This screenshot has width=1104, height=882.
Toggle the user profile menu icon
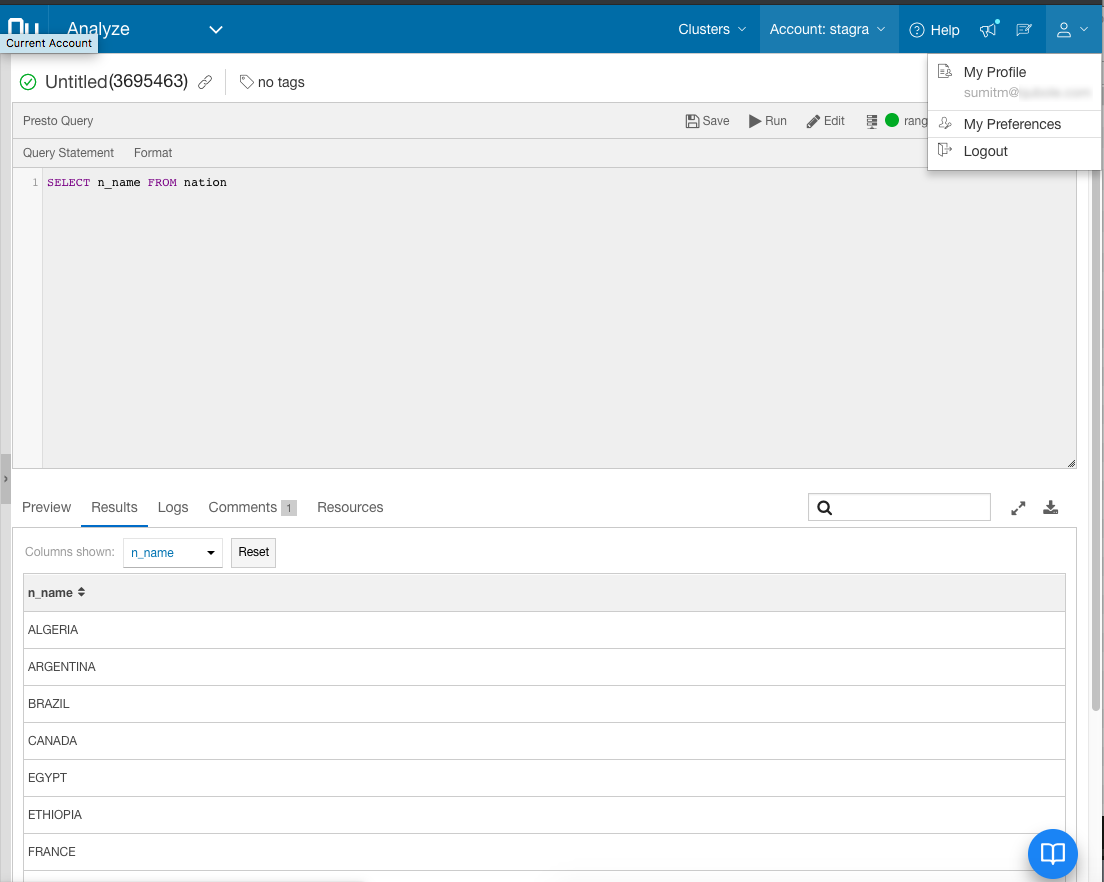tap(1072, 30)
